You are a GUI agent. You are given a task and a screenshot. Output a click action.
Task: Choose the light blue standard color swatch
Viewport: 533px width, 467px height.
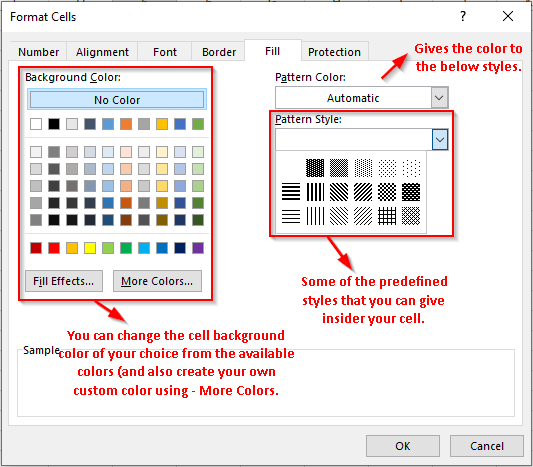coord(144,248)
